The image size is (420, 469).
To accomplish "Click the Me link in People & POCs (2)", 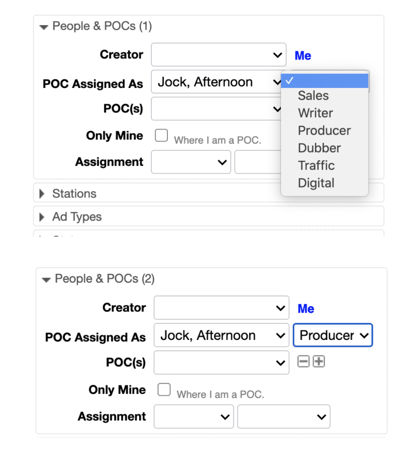I will (x=306, y=309).
